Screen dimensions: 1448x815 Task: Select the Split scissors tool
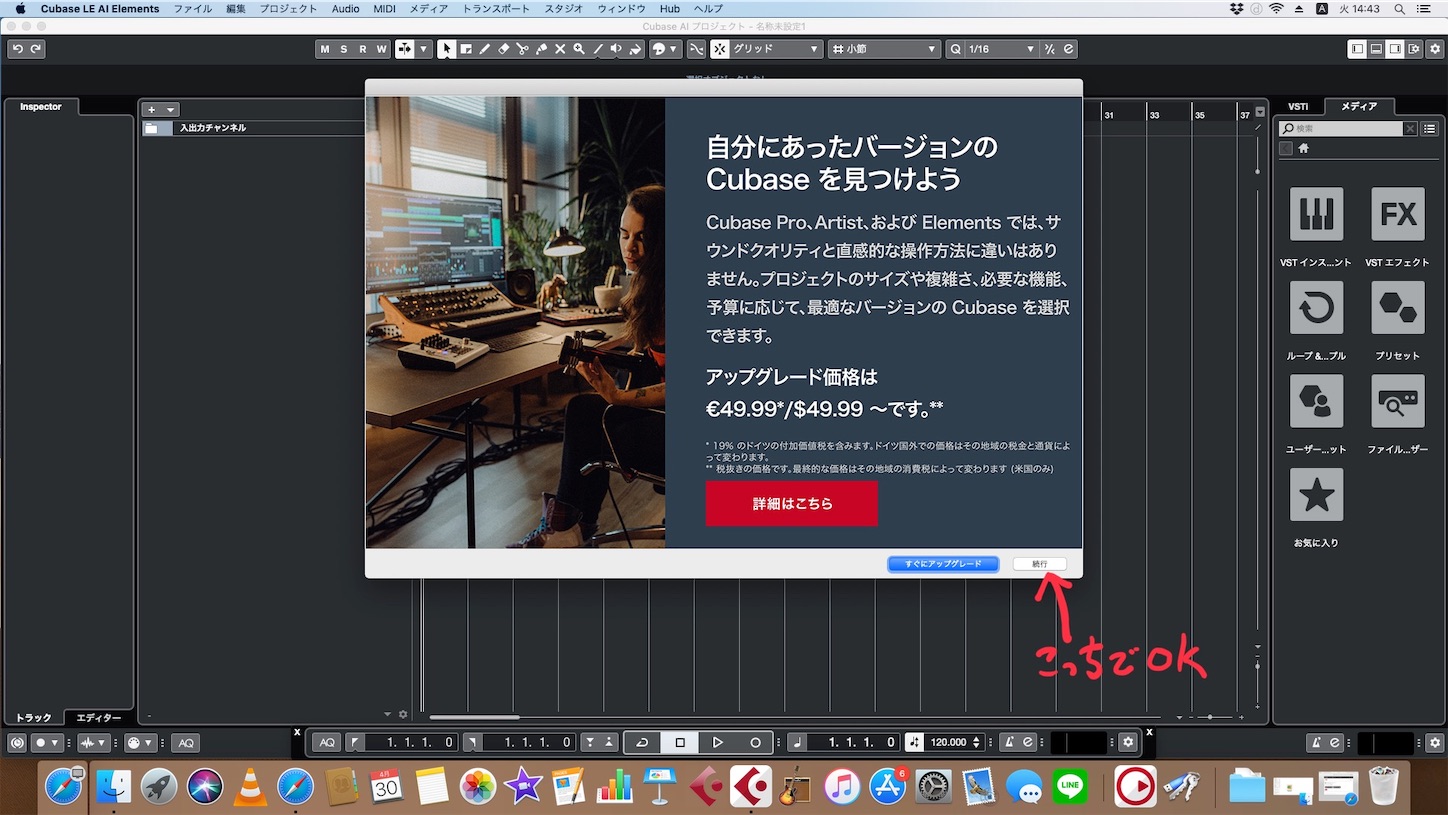[523, 49]
